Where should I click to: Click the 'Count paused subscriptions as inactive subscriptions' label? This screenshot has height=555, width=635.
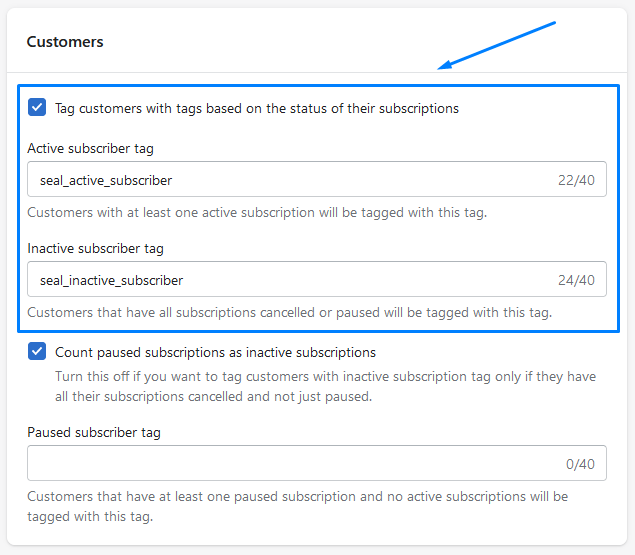(x=215, y=352)
